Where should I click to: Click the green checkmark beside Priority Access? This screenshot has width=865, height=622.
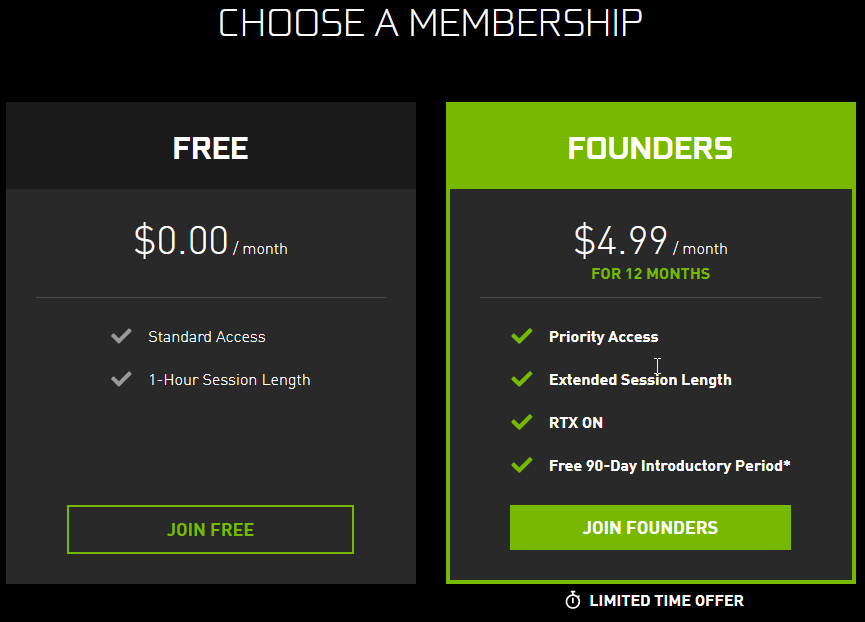[x=521, y=337]
